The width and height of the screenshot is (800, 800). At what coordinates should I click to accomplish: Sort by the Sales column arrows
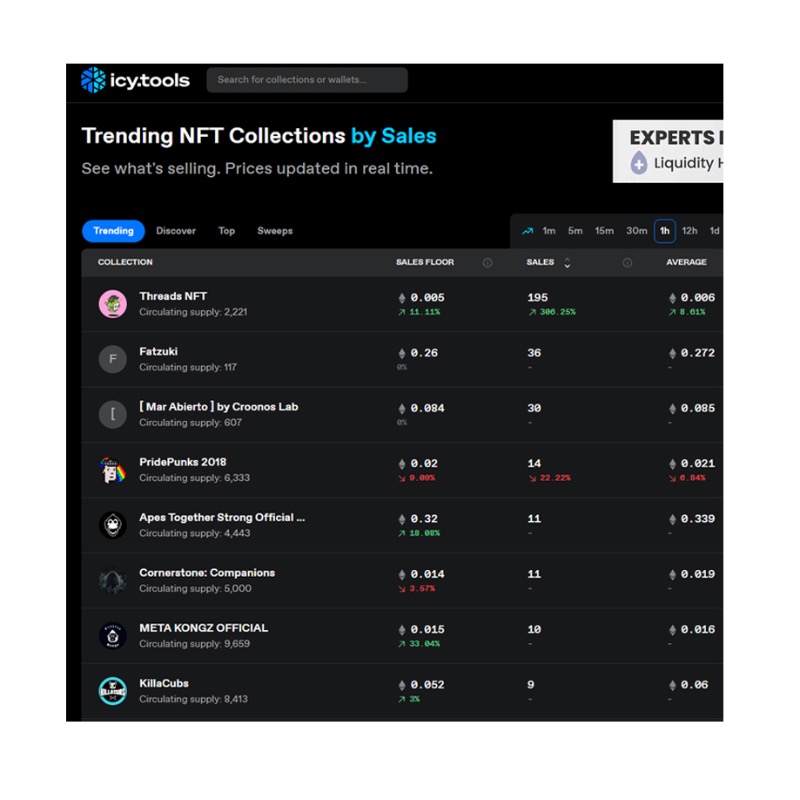pyautogui.click(x=567, y=262)
